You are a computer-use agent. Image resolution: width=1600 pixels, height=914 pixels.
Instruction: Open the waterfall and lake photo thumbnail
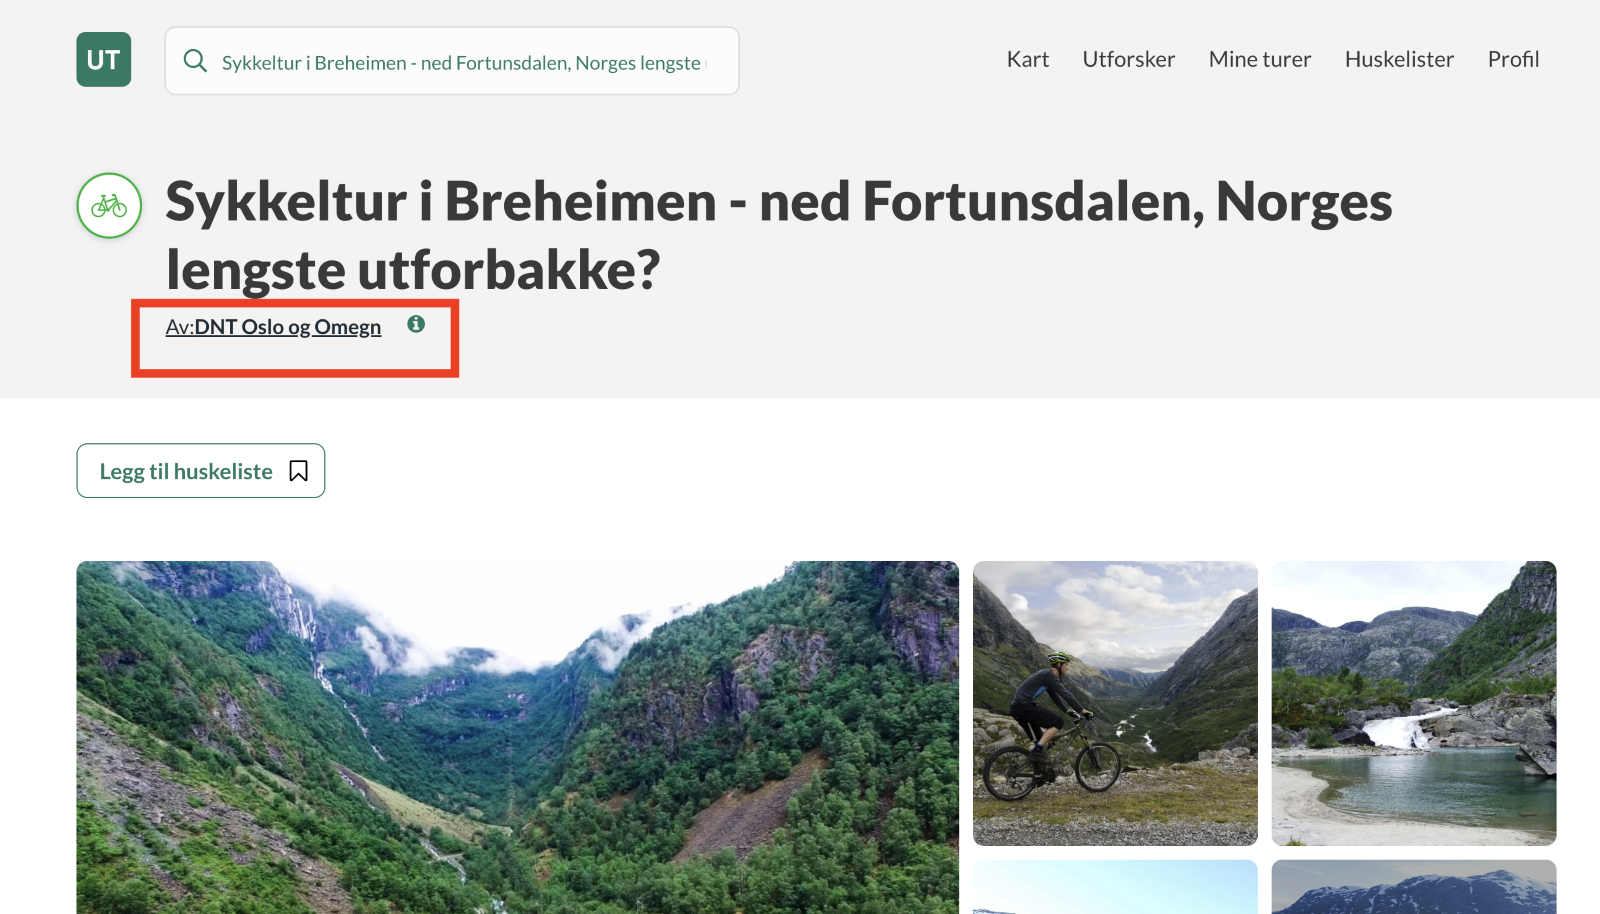click(x=1414, y=703)
